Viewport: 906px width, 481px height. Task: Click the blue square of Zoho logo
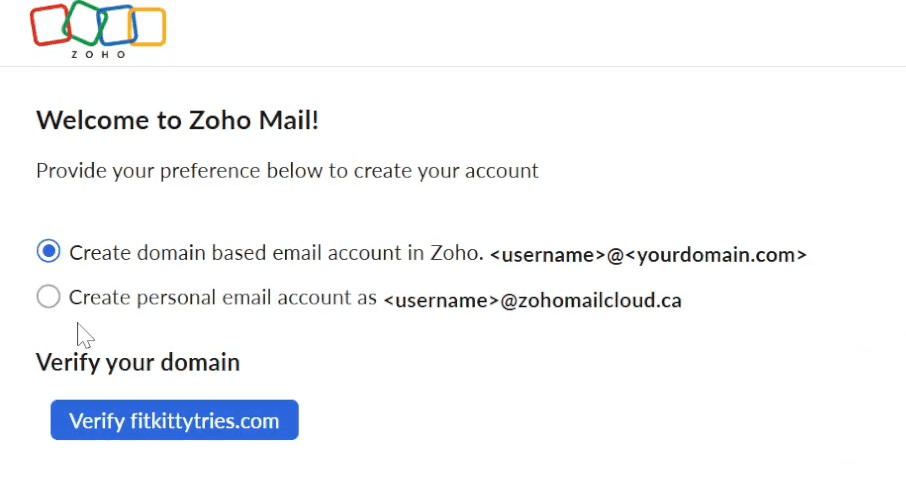[116, 26]
